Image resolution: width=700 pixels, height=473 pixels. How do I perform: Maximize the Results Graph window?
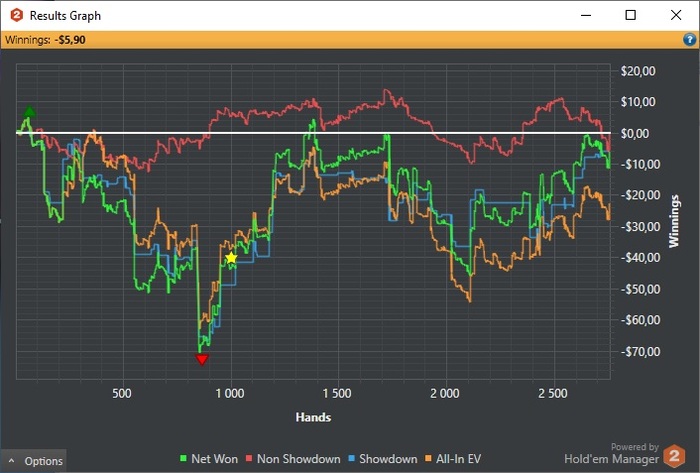630,15
